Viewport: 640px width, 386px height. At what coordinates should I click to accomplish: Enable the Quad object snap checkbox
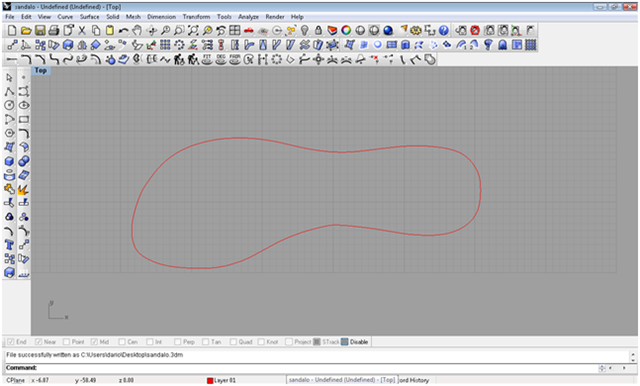point(233,342)
